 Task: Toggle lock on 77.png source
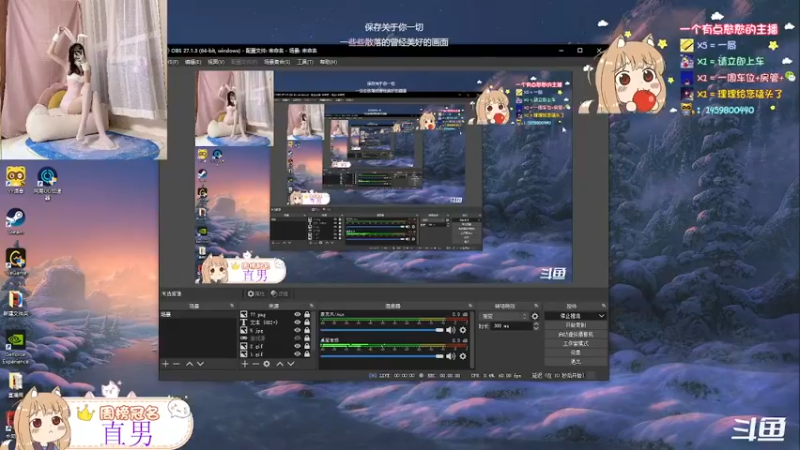tap(307, 315)
